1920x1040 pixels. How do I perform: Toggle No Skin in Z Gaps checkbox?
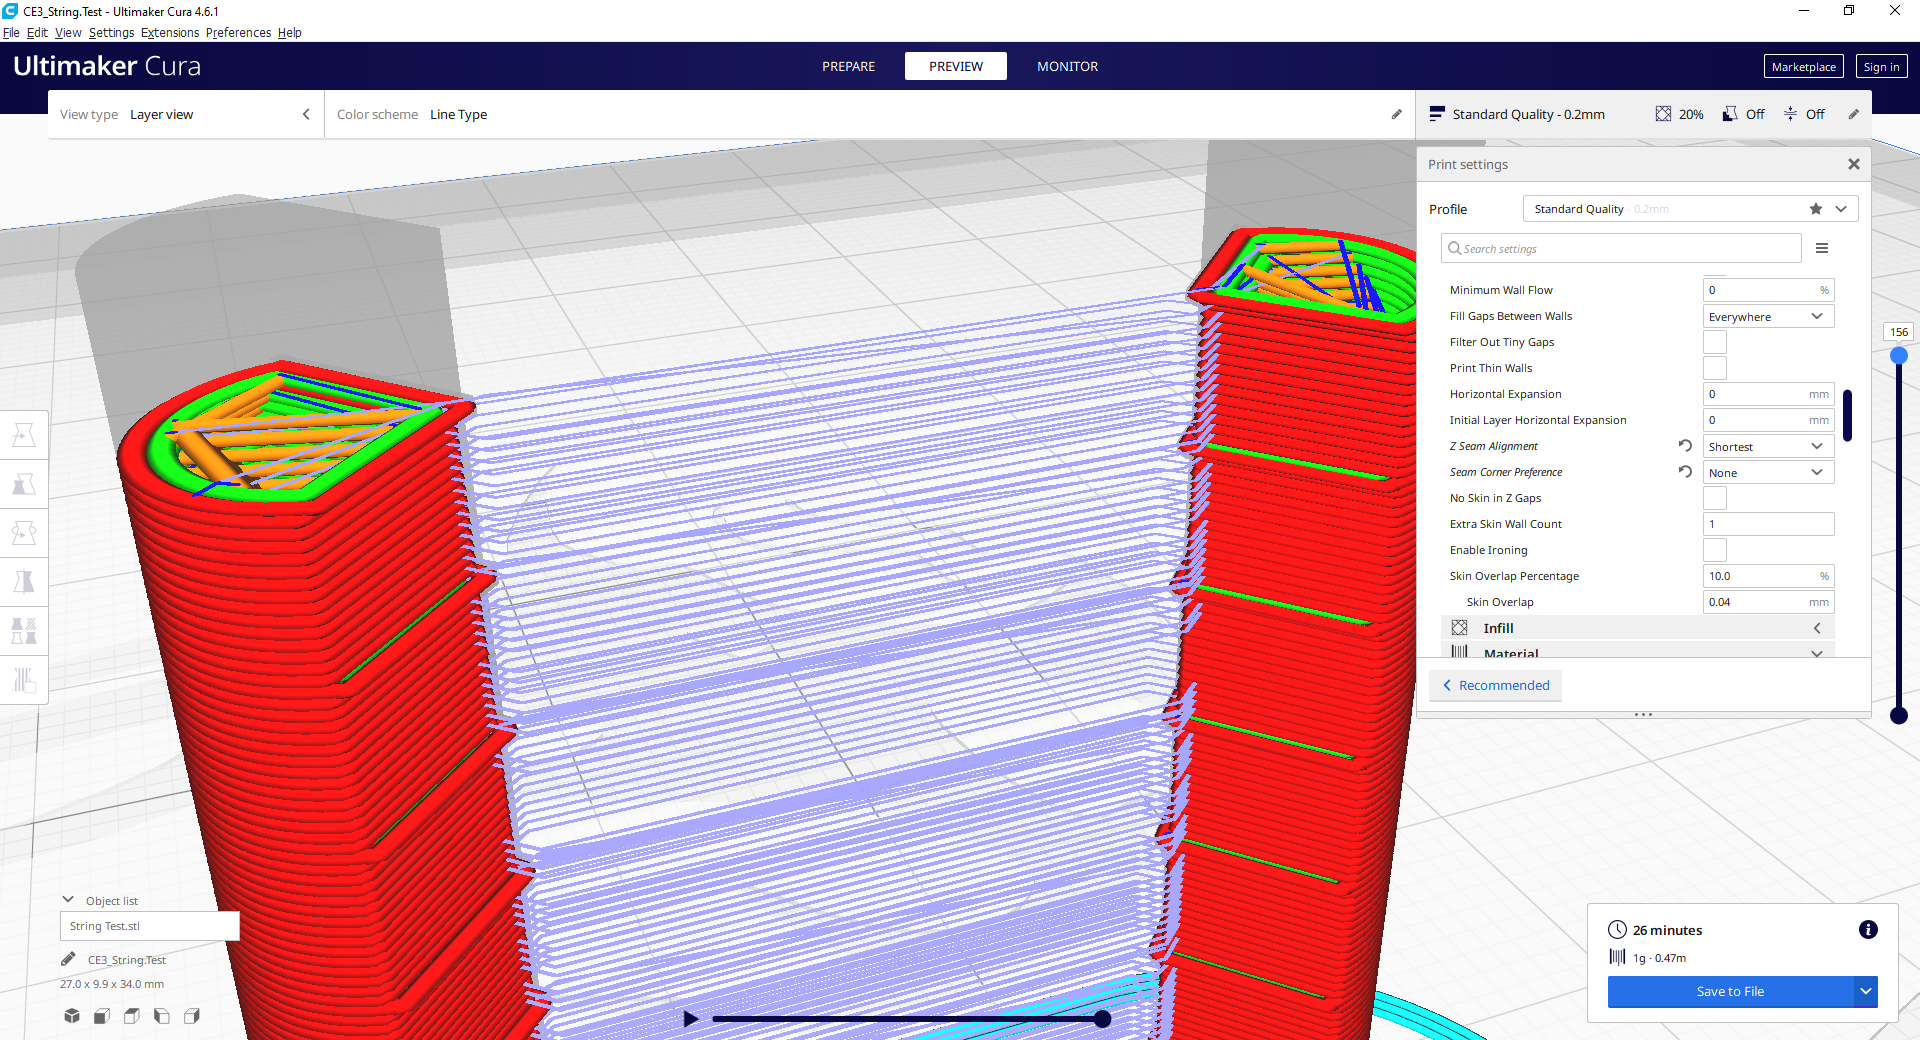1715,498
